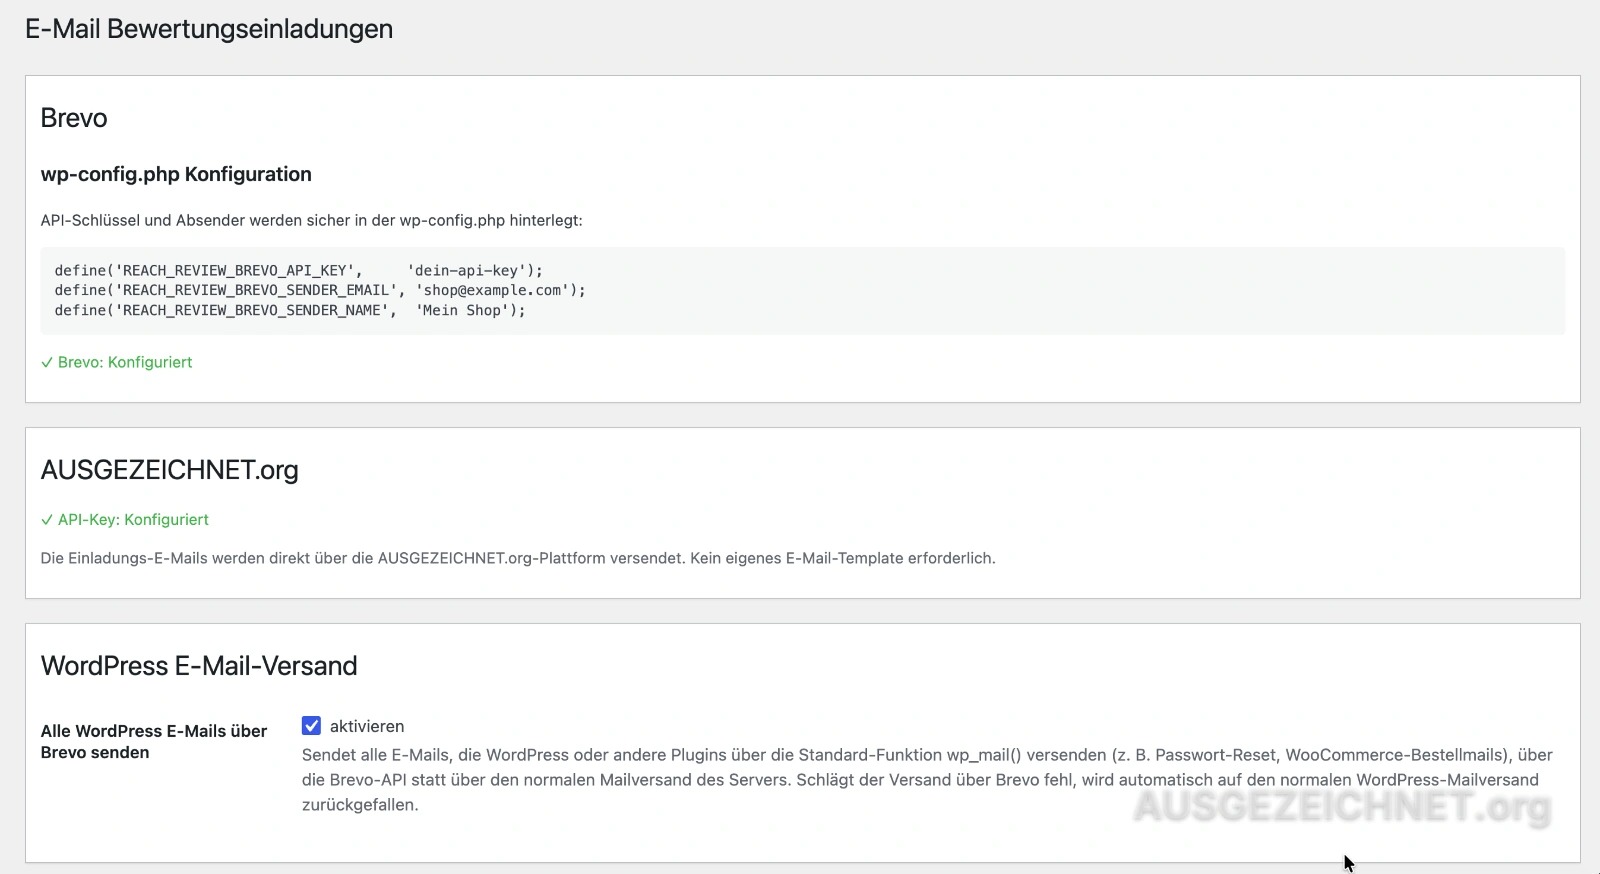Click the description starting 'Sendet alle E-Mails'
This screenshot has width=1600, height=874.
point(927,780)
